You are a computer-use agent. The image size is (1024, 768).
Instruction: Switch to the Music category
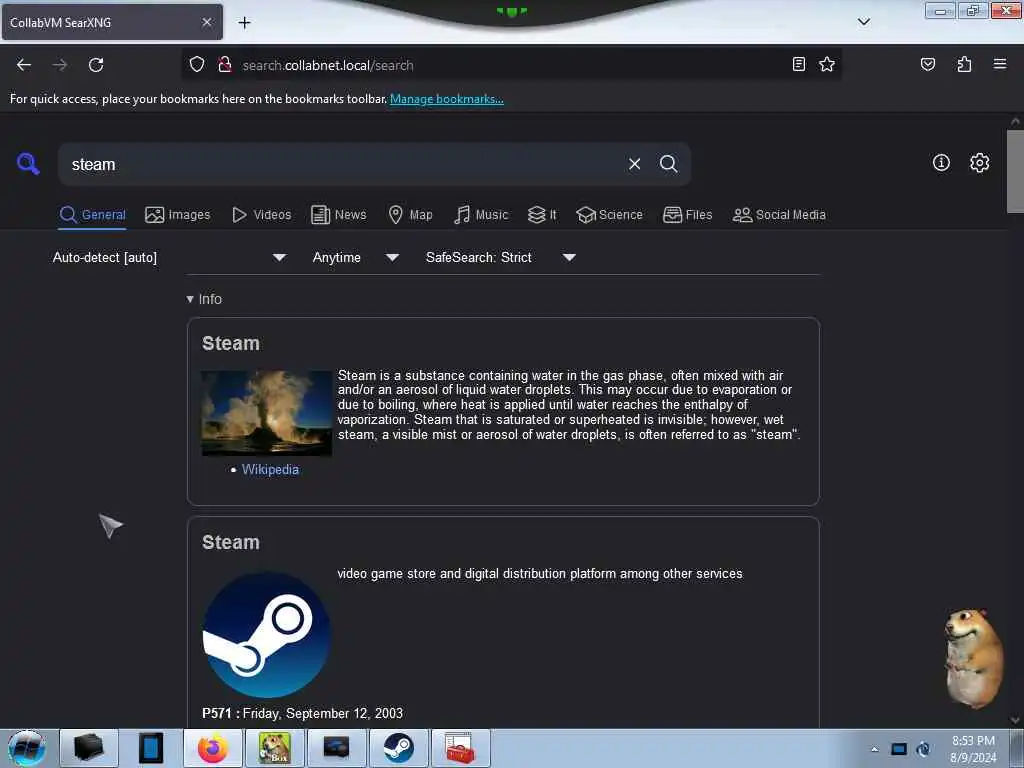481,215
